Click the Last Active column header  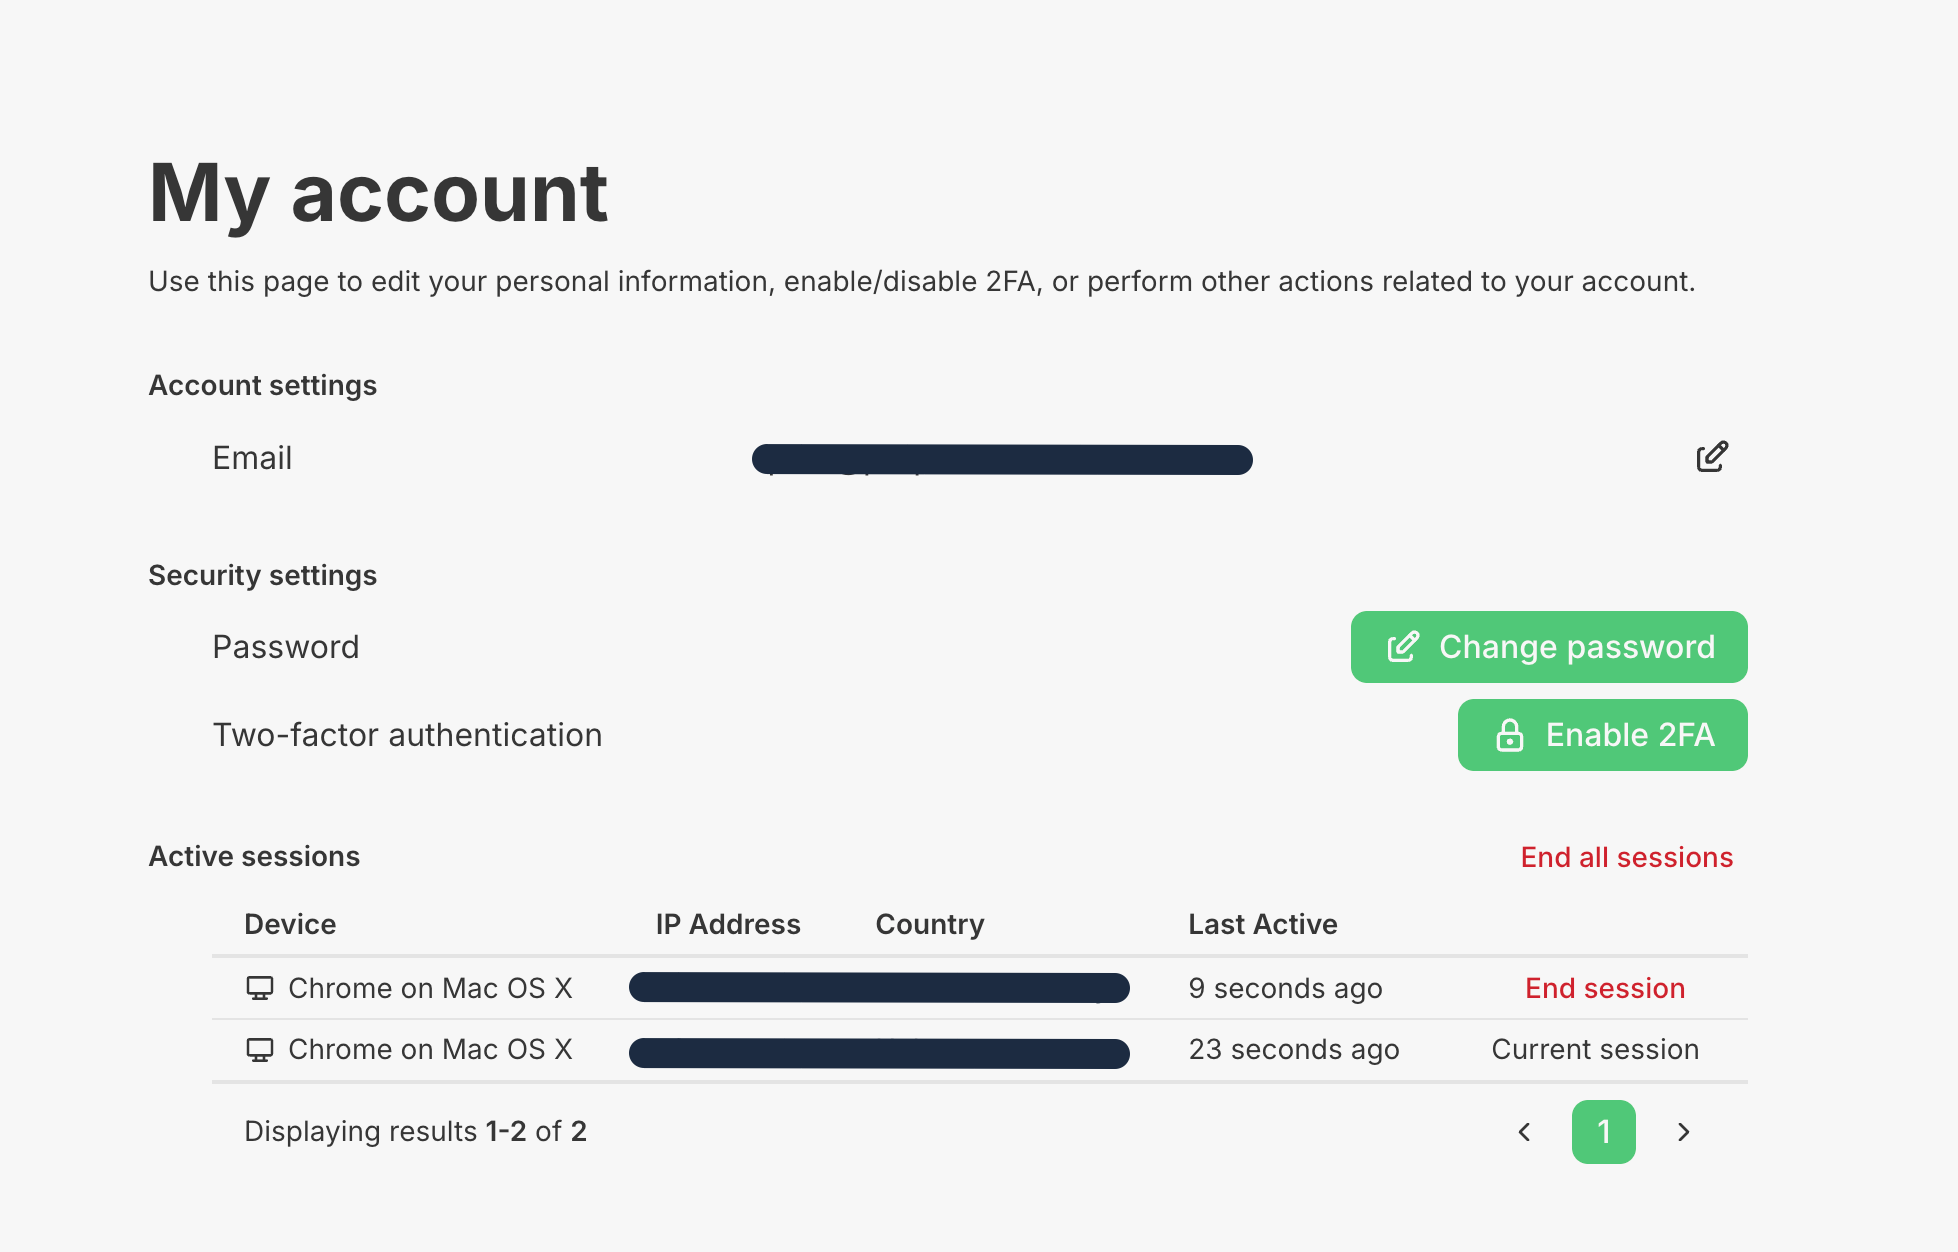click(x=1263, y=924)
